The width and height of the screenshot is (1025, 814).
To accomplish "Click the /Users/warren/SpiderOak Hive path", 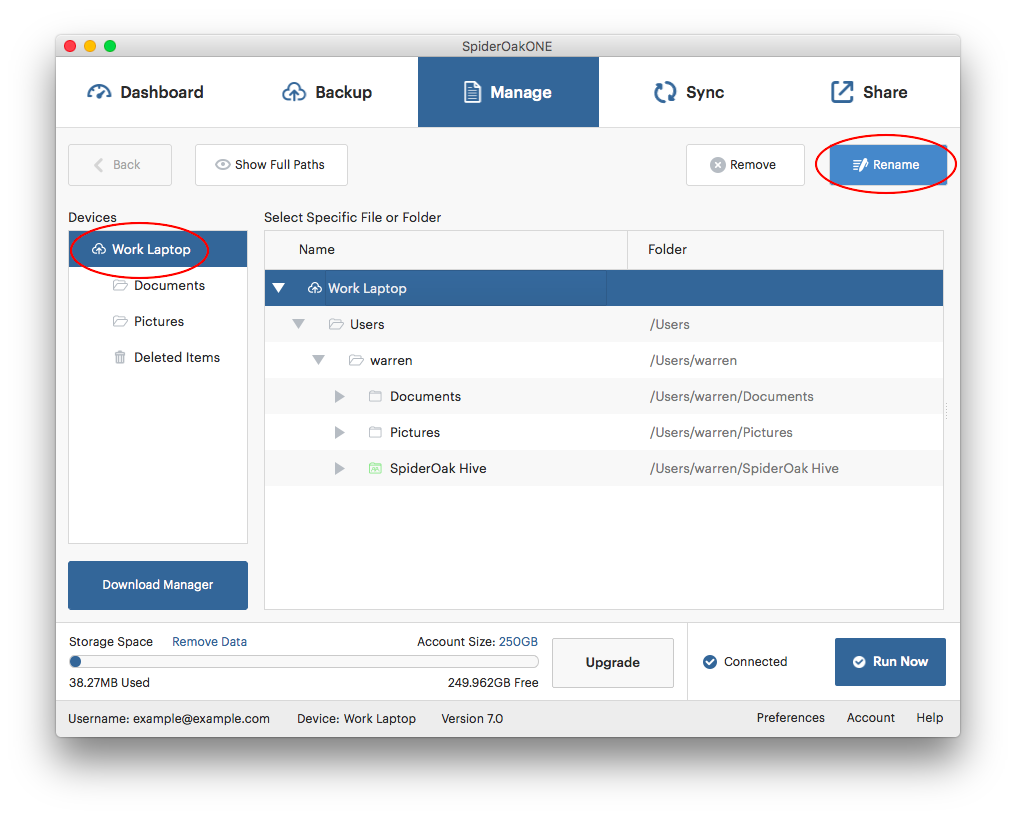I will click(744, 468).
